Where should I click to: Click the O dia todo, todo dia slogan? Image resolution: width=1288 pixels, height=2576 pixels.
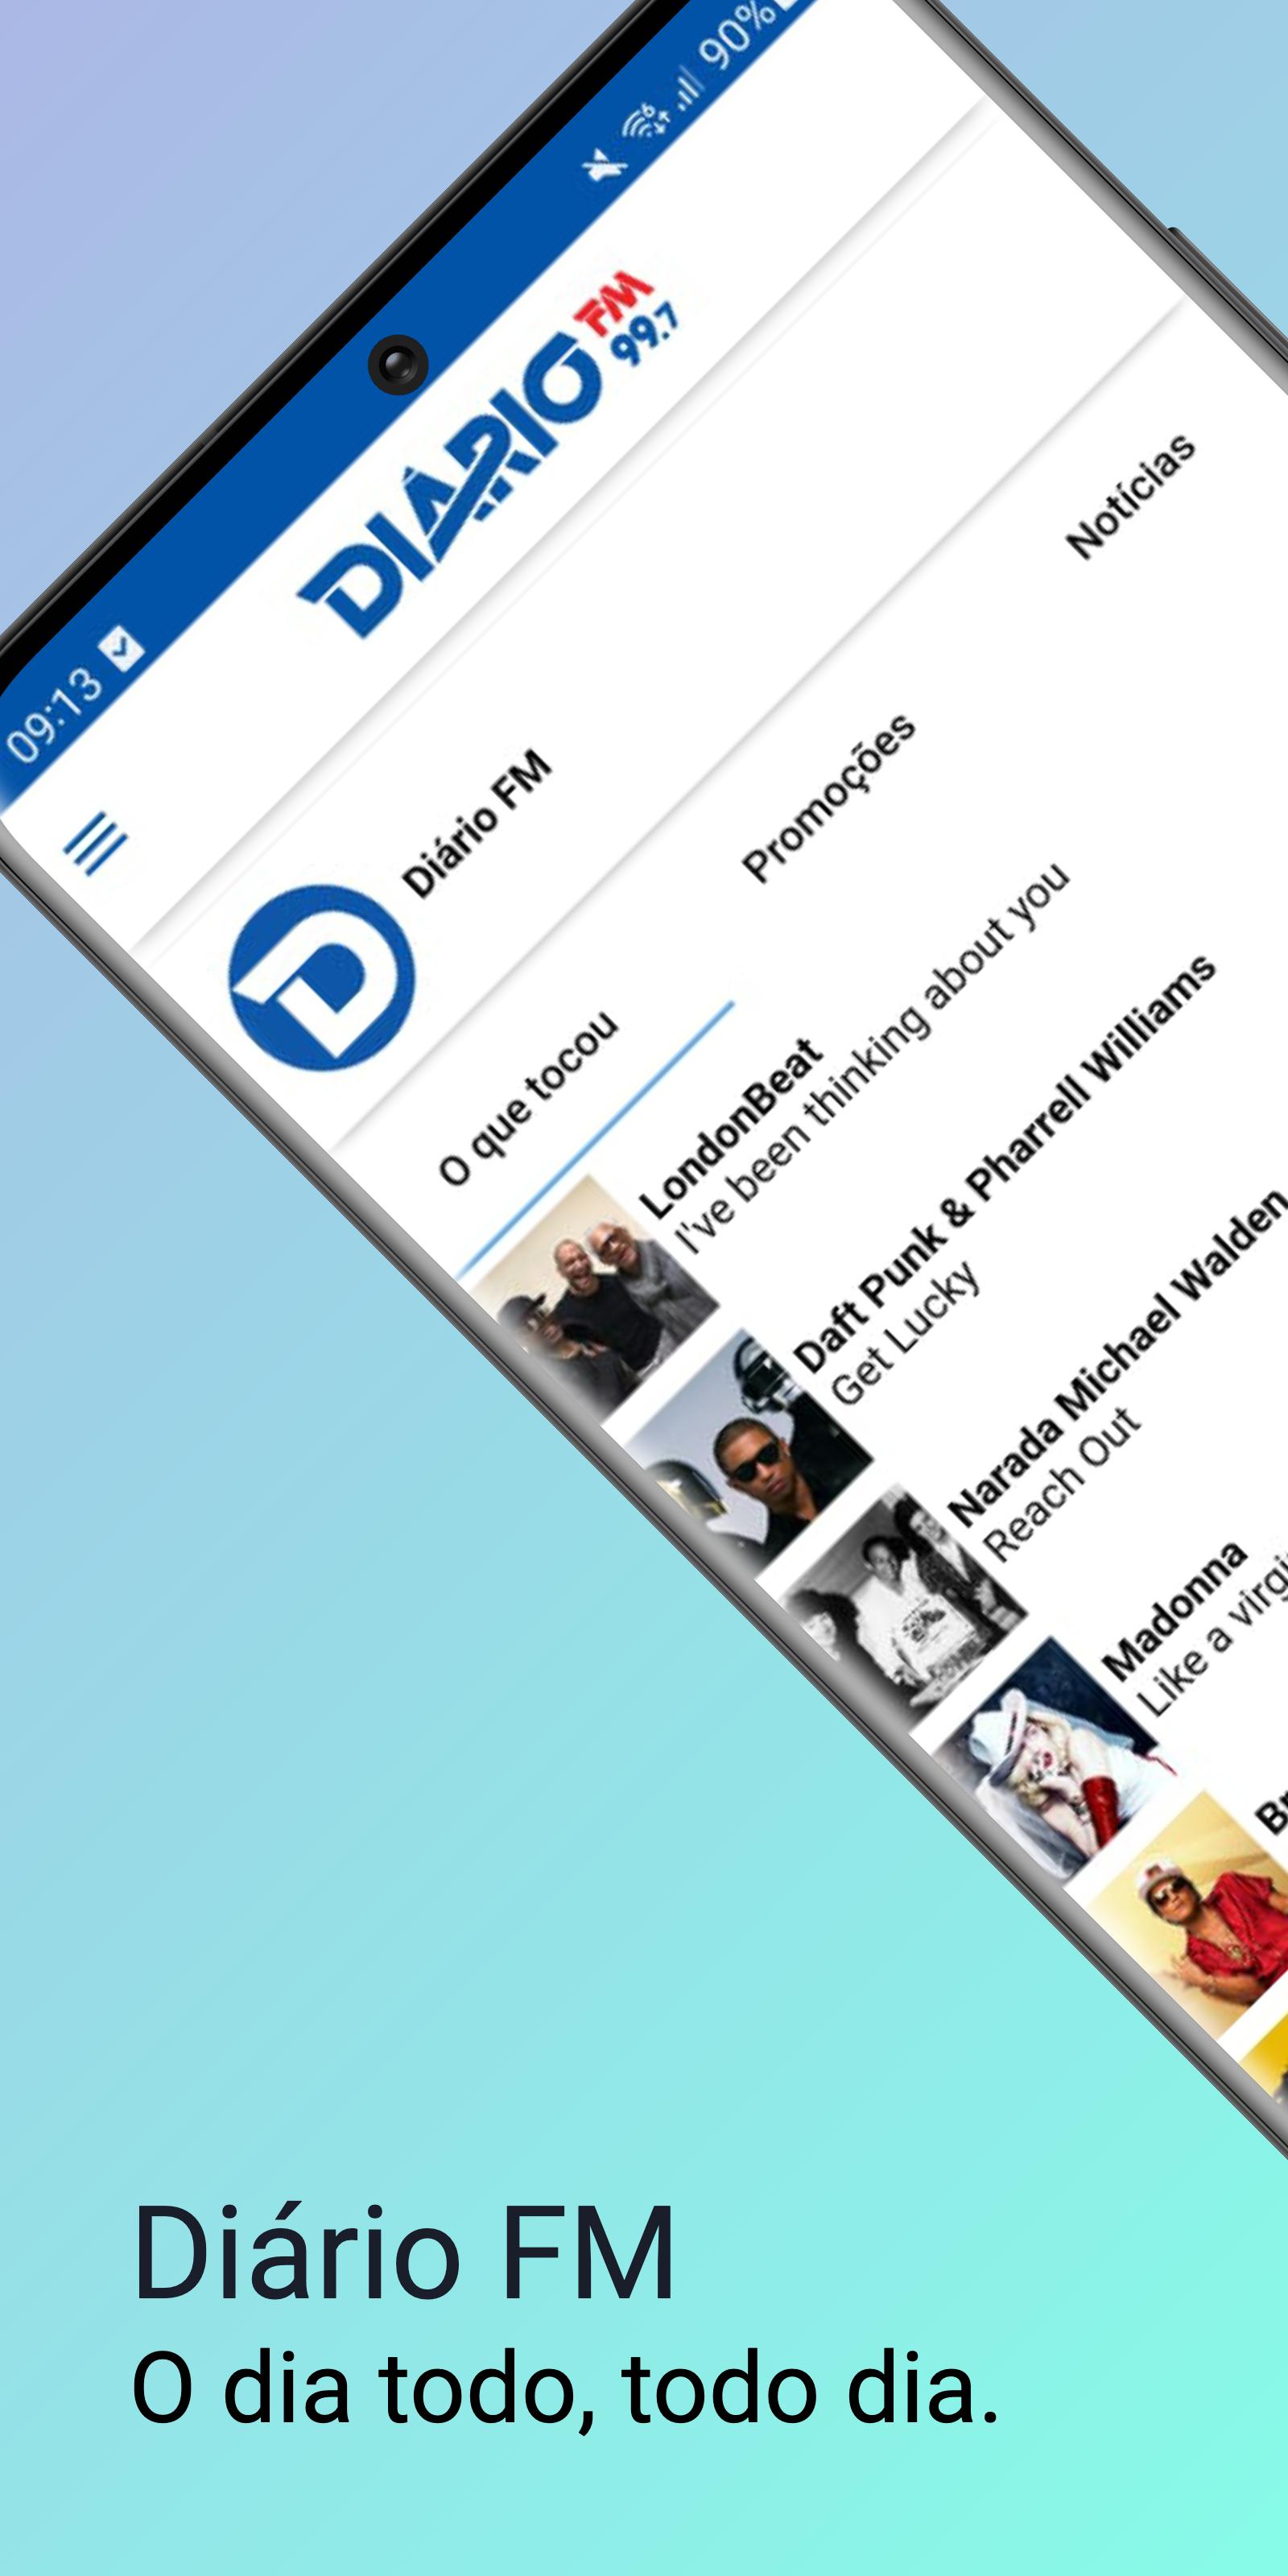click(566, 2391)
